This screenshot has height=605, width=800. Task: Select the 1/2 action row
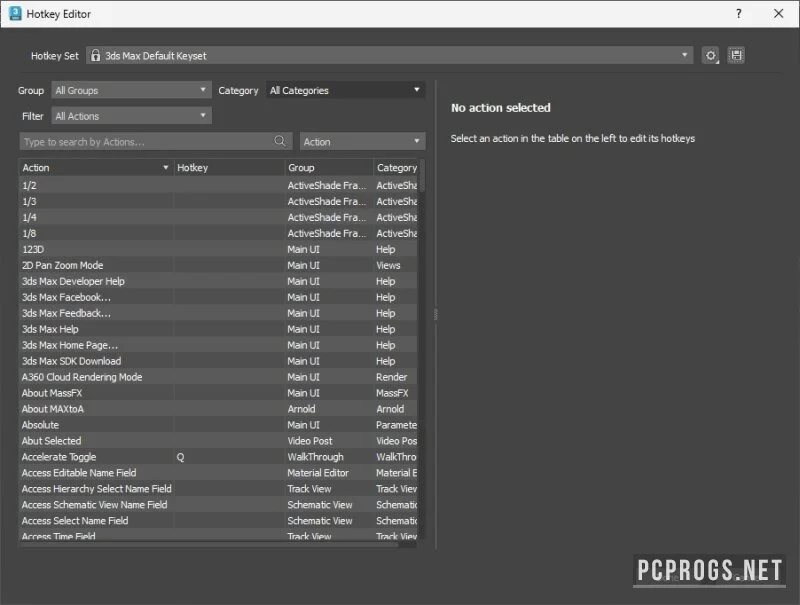(x=218, y=185)
